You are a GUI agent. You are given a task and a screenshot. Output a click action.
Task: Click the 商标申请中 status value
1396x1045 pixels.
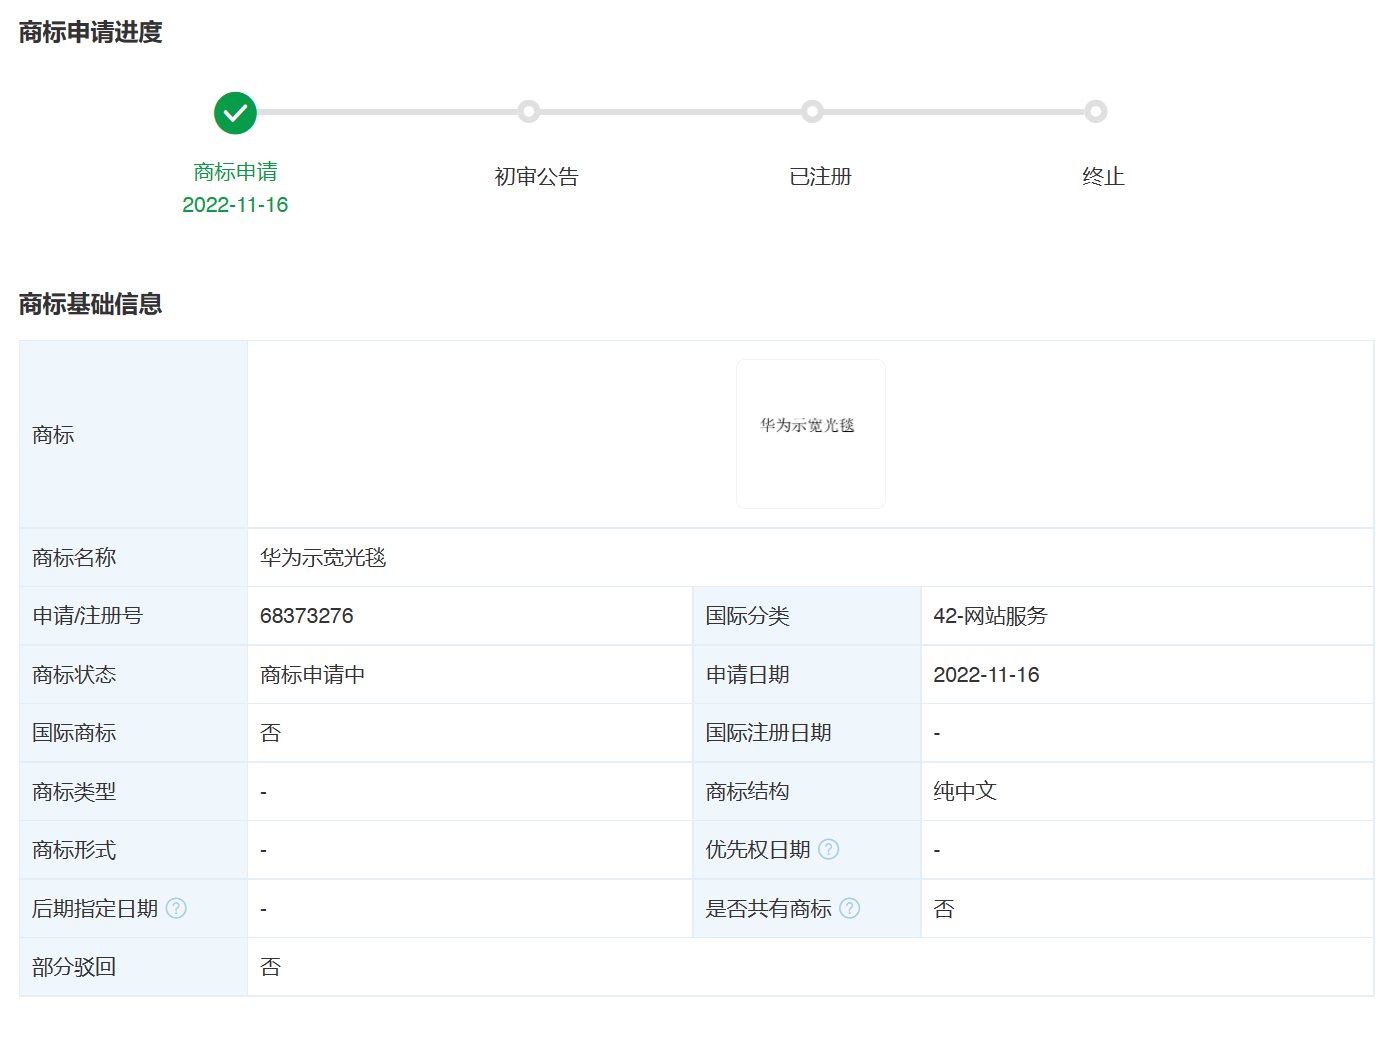pyautogui.click(x=312, y=675)
